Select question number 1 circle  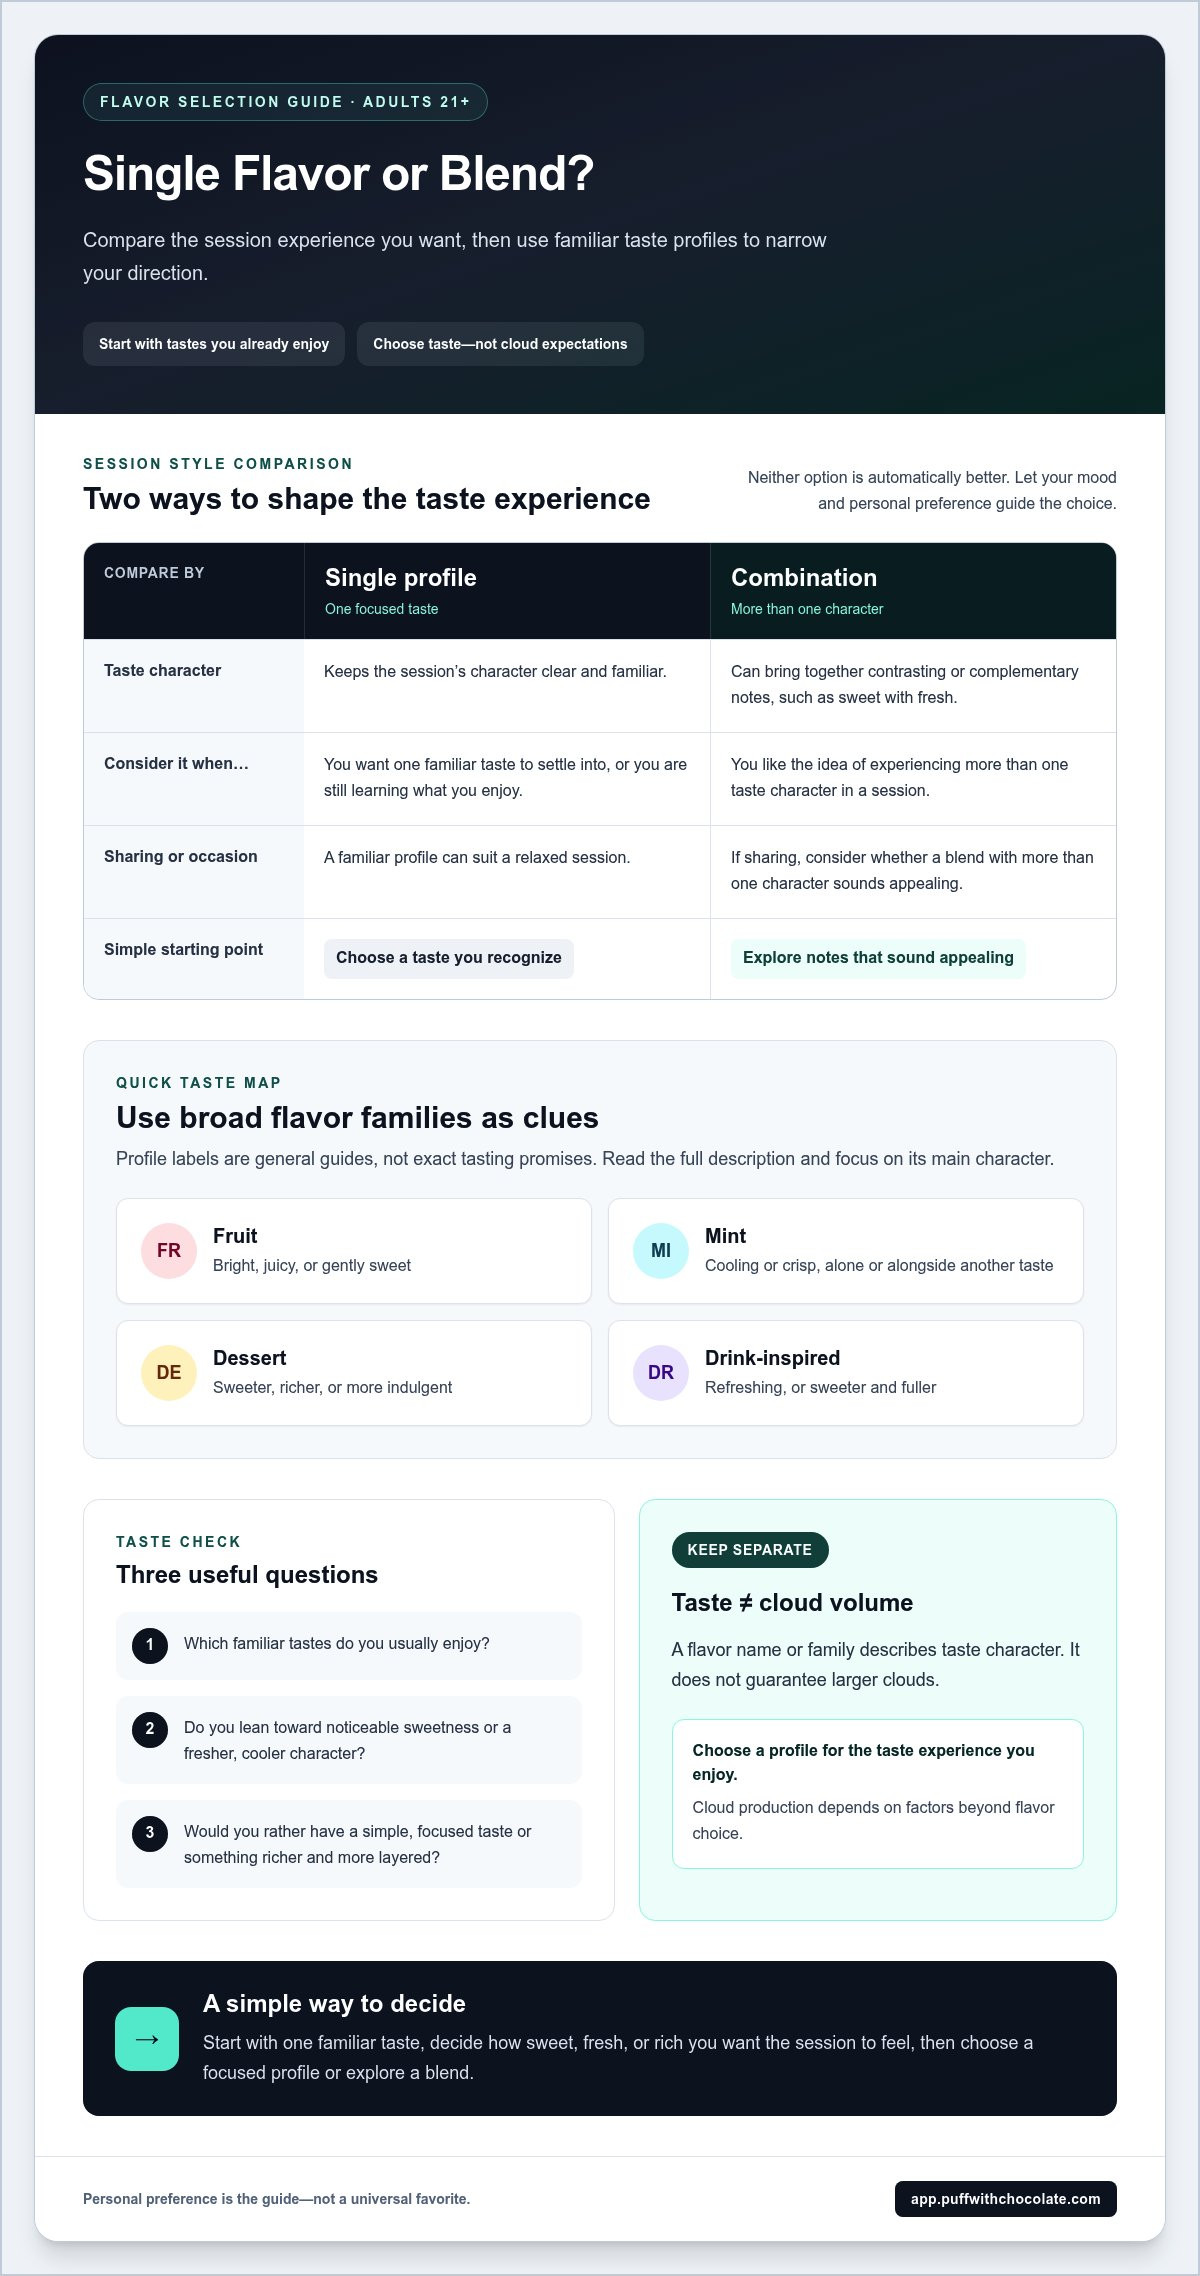[x=150, y=1645]
